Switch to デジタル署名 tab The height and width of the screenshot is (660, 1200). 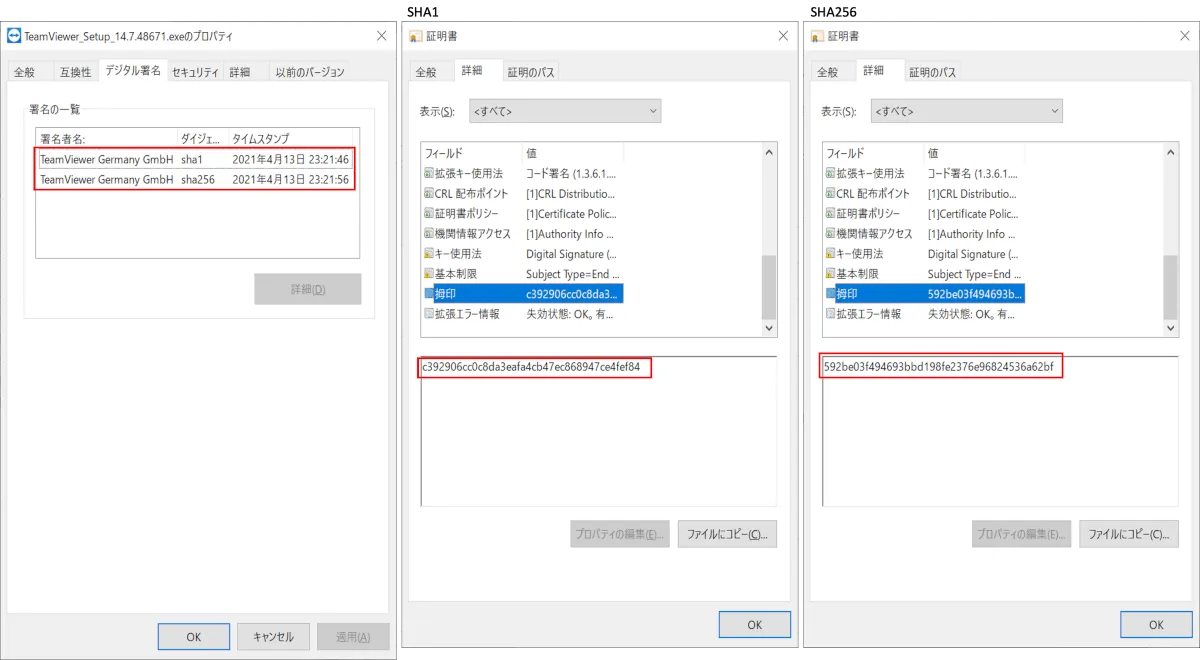(133, 70)
